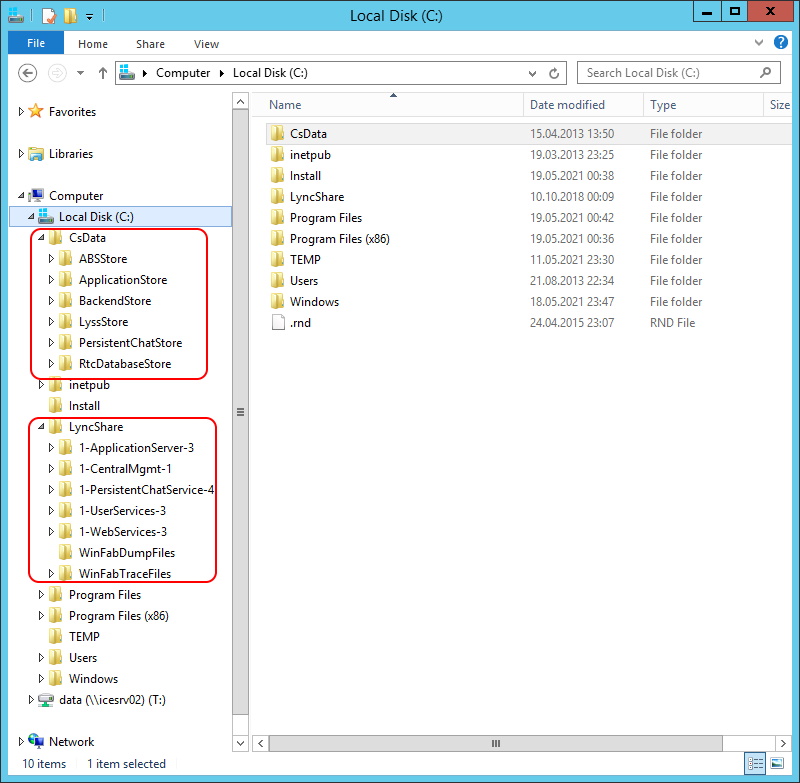Select 1-CentralMgmt-1 in the tree
The width and height of the screenshot is (800, 783).
[125, 468]
